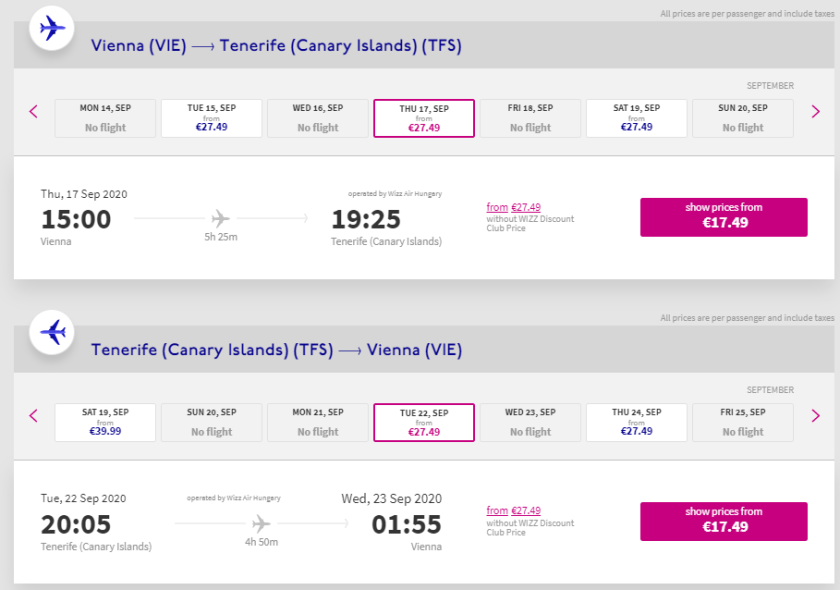Screen dimensions: 840x590
Task: Show next dates for Vienna to Tenerife
Action: [x=816, y=111]
